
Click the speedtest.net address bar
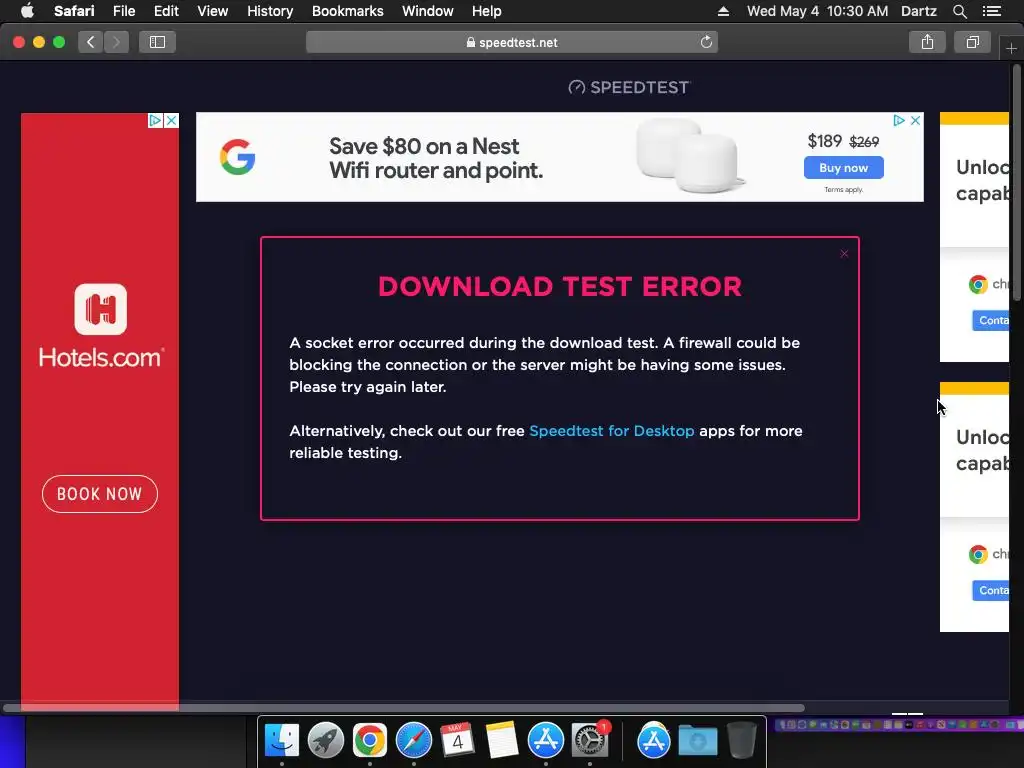512,42
